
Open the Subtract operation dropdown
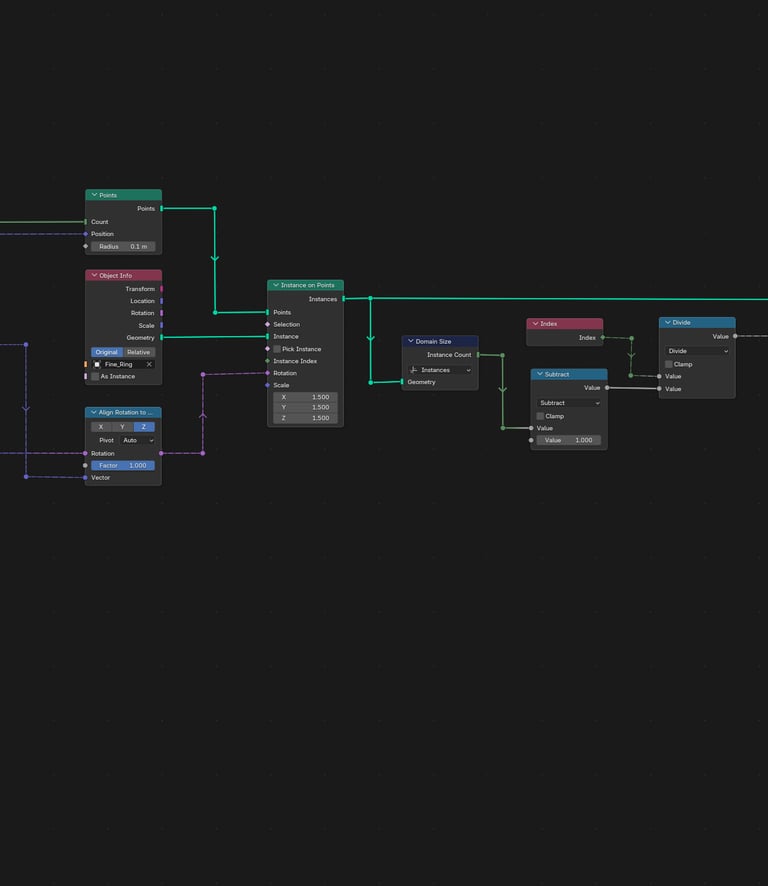569,403
